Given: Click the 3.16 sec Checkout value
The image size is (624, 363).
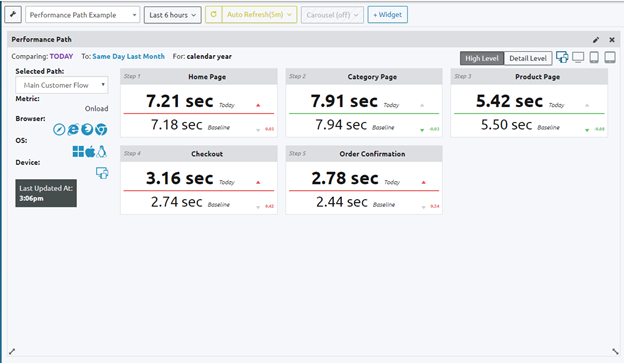Looking at the screenshot, I should click(179, 178).
